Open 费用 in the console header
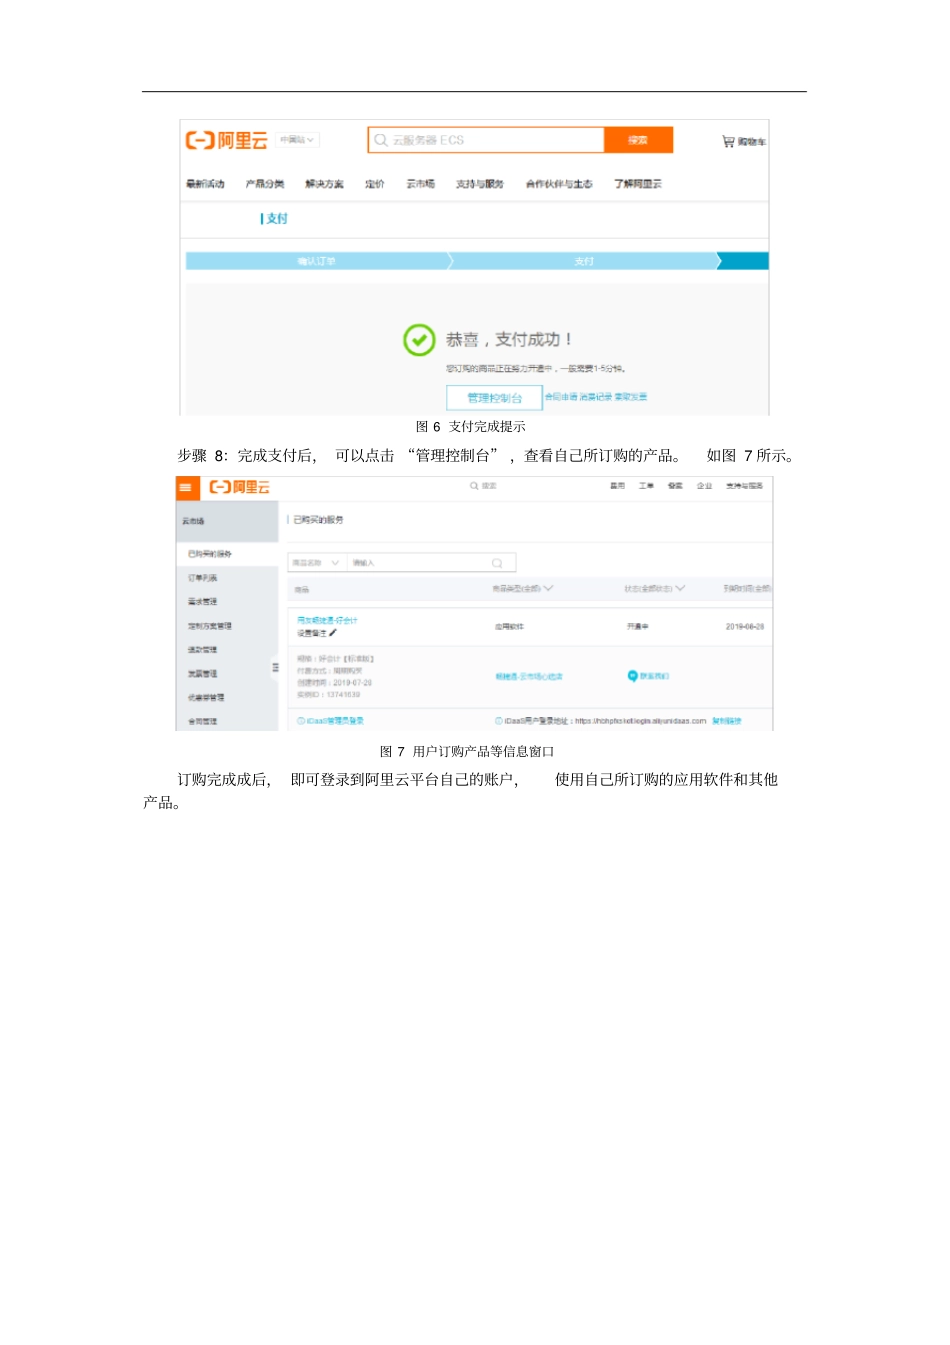 point(618,486)
